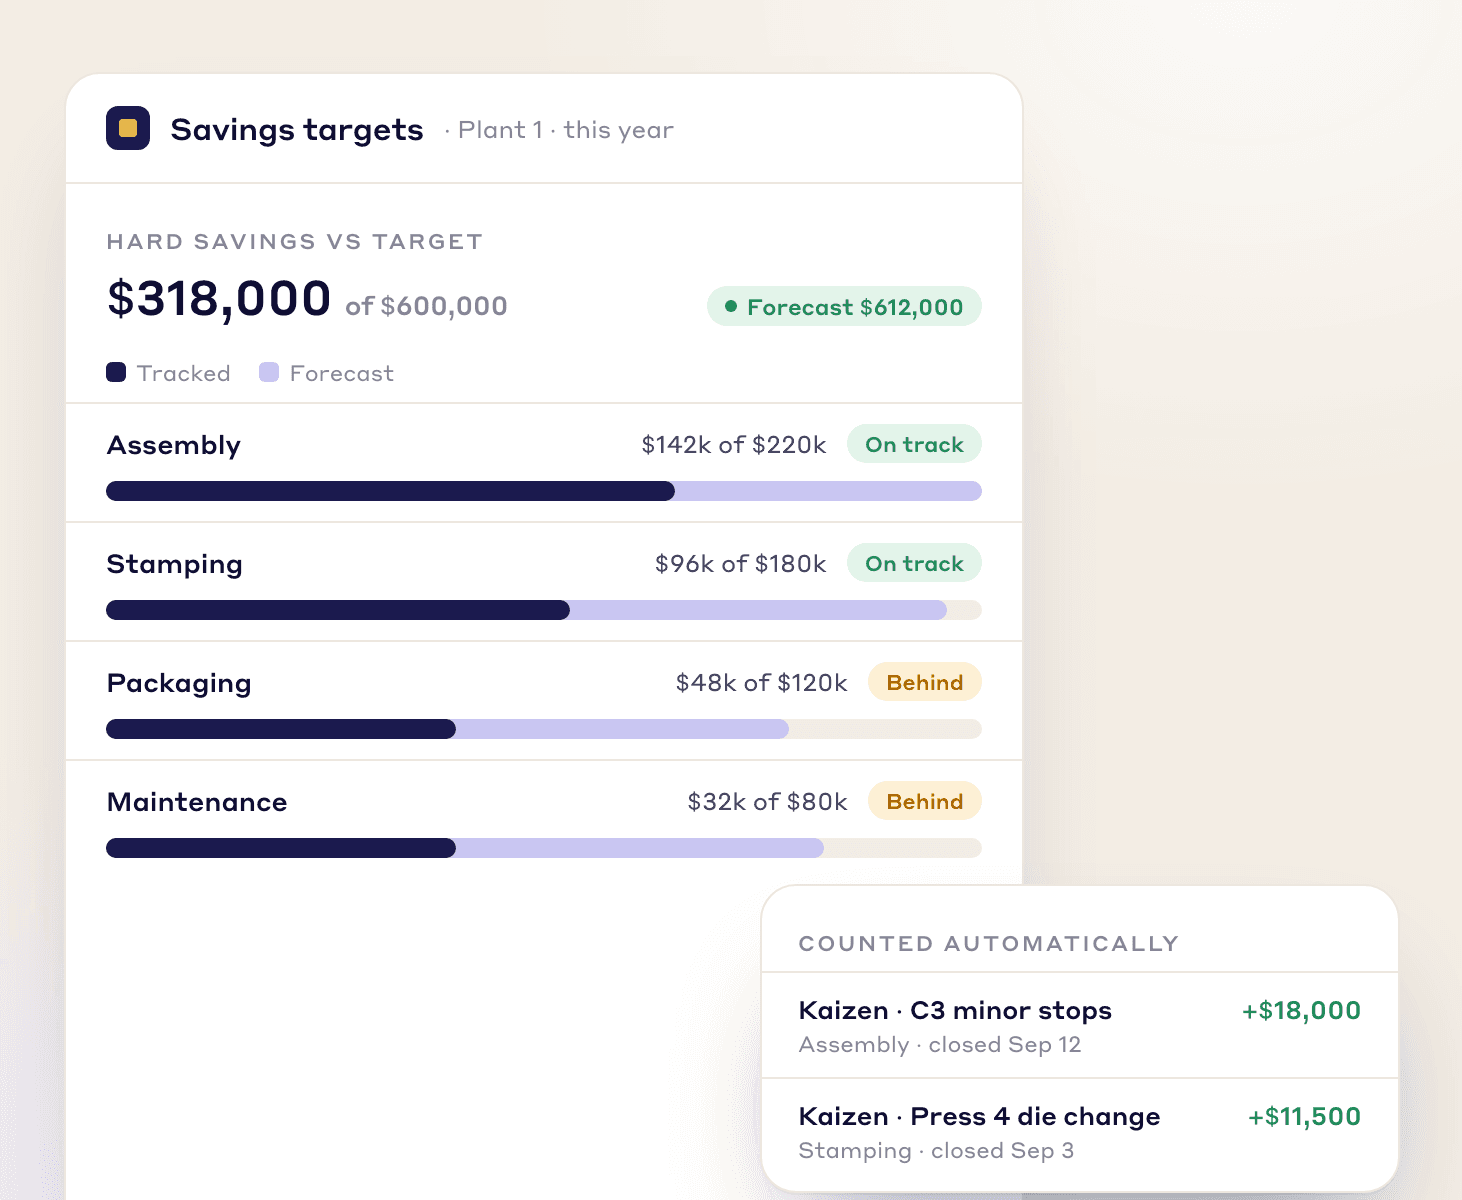This screenshot has height=1200, width=1462.
Task: Open the Assembly row label
Action: click(174, 445)
